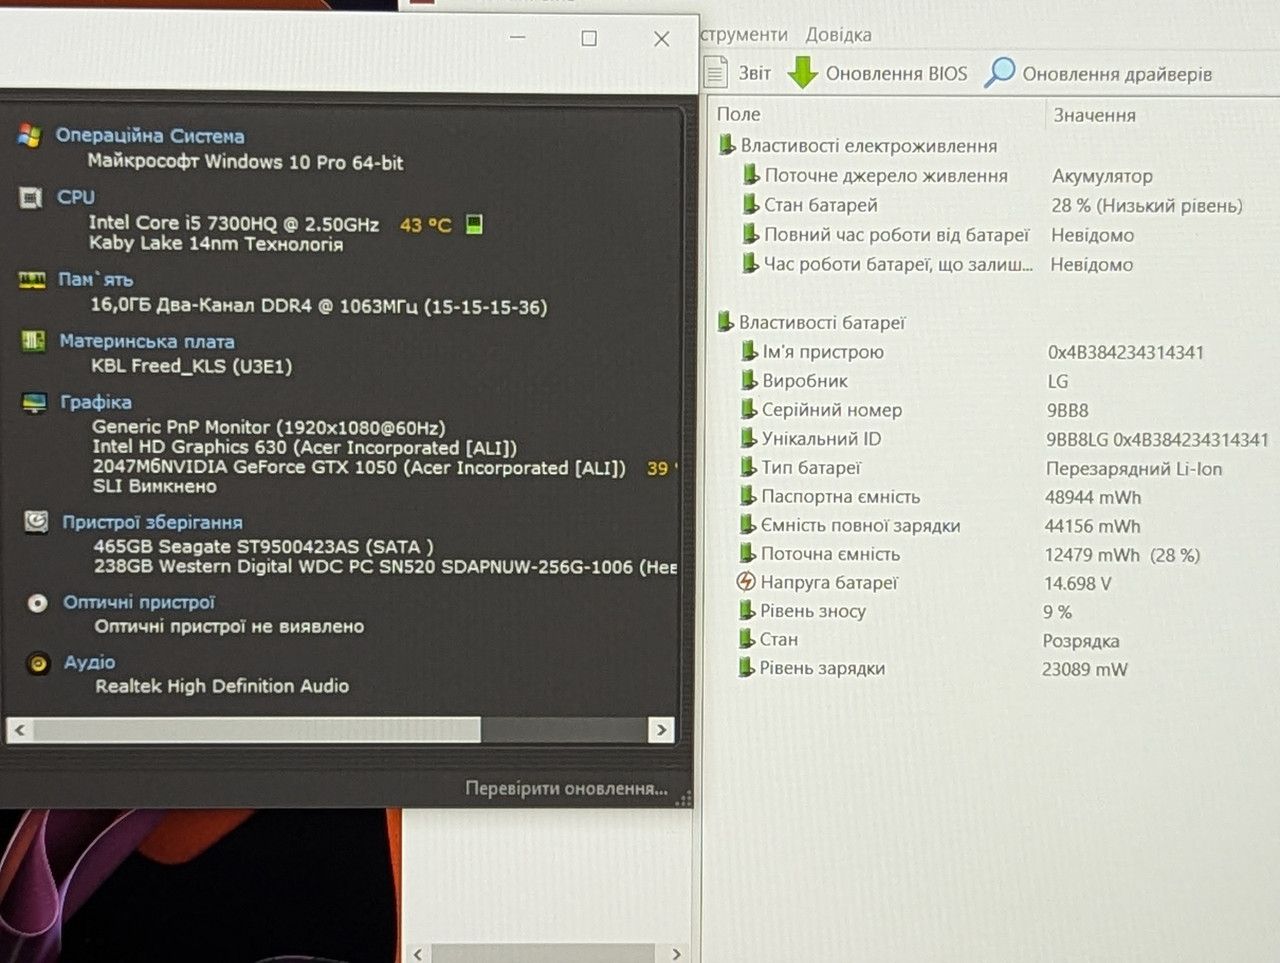The image size is (1280, 963).
Task: Click Перевірити оновлення link in Speccy
Action: 566,788
